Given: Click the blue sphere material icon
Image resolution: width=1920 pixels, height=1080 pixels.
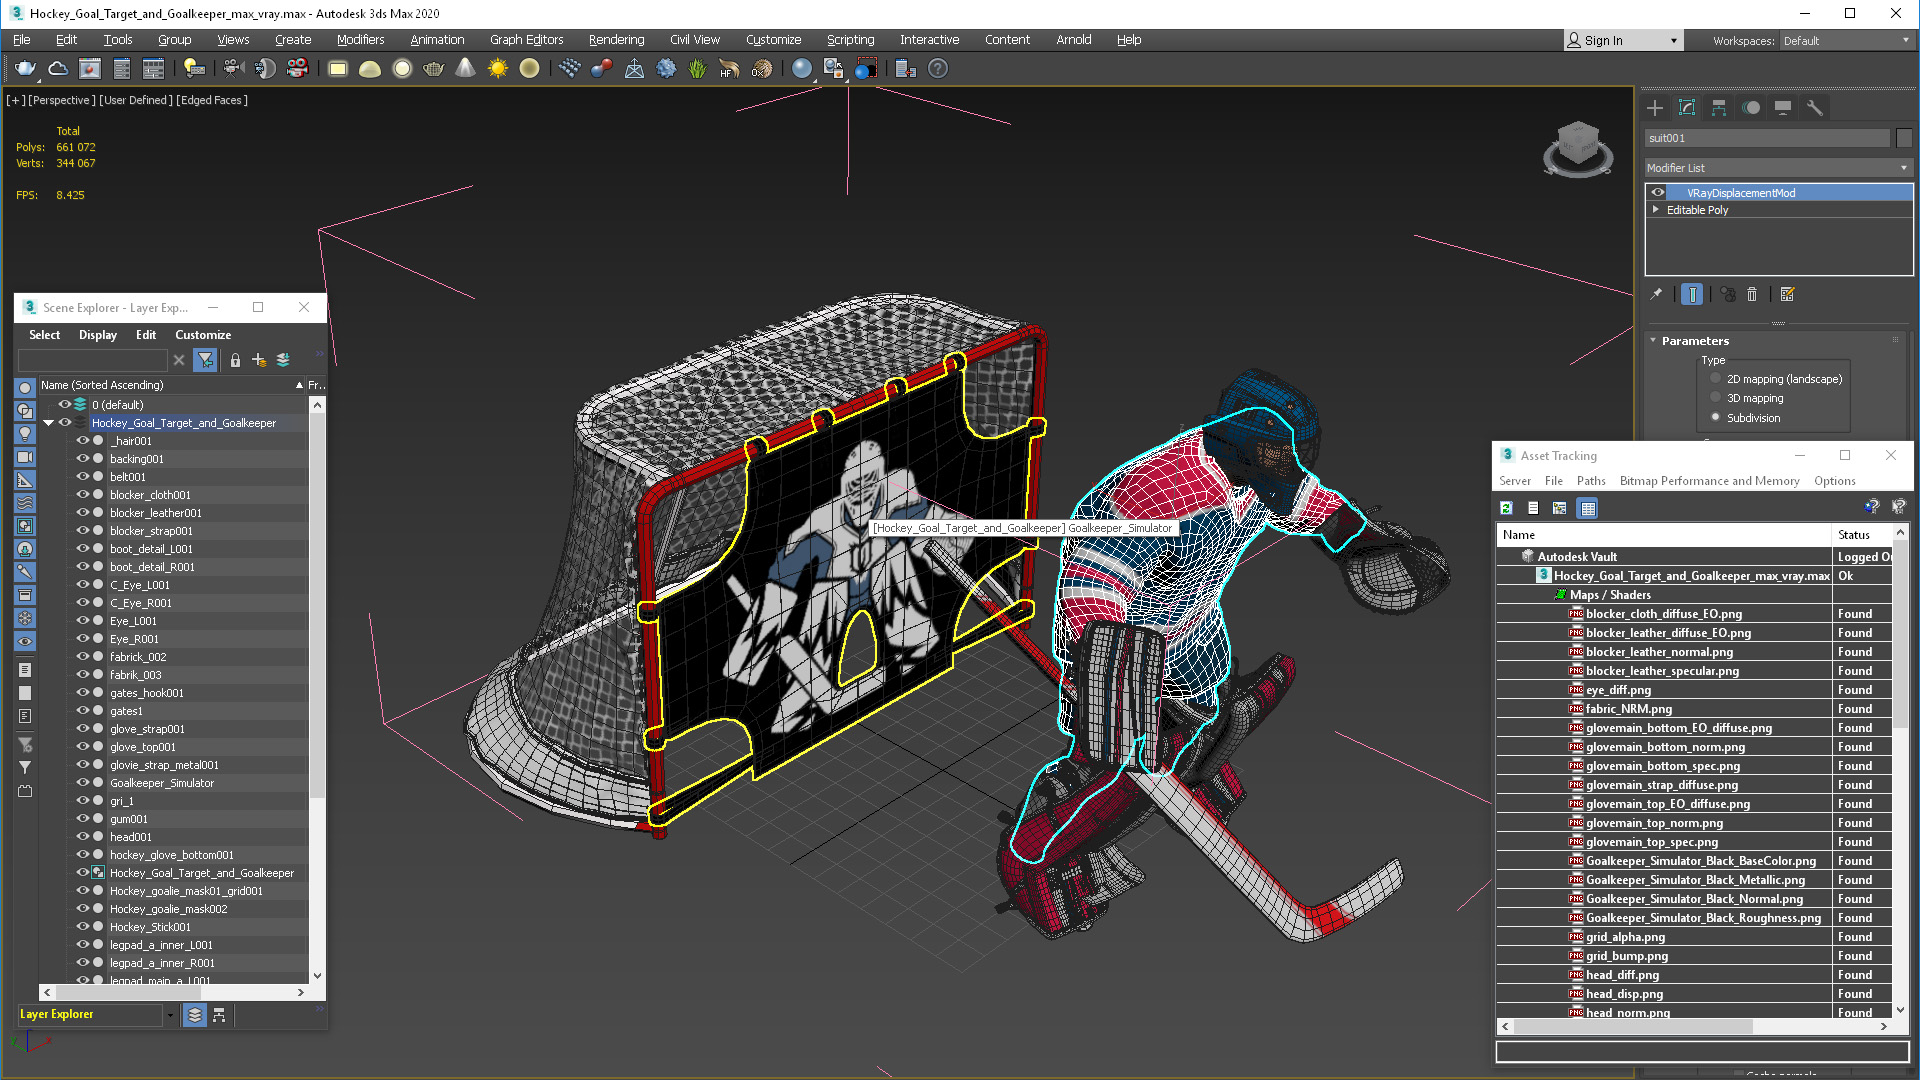Looking at the screenshot, I should coord(801,68).
